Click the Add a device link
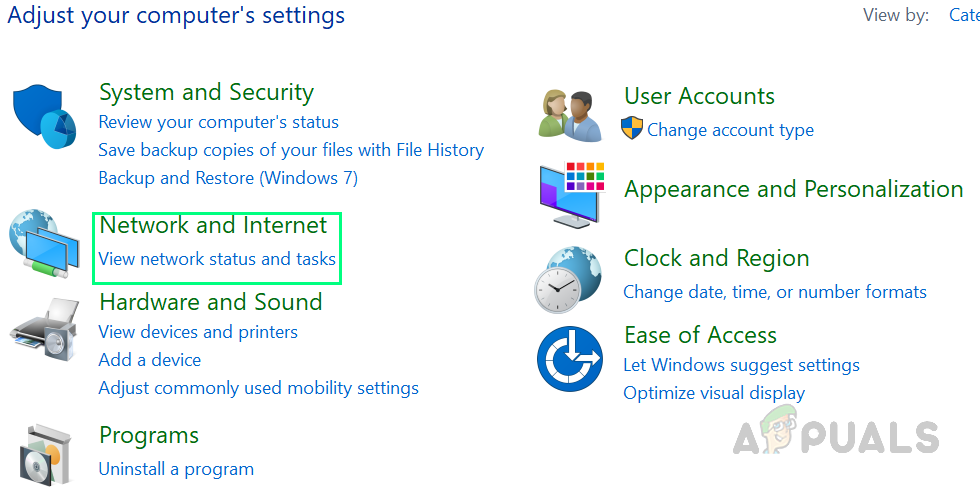This screenshot has width=980, height=498. coord(149,360)
